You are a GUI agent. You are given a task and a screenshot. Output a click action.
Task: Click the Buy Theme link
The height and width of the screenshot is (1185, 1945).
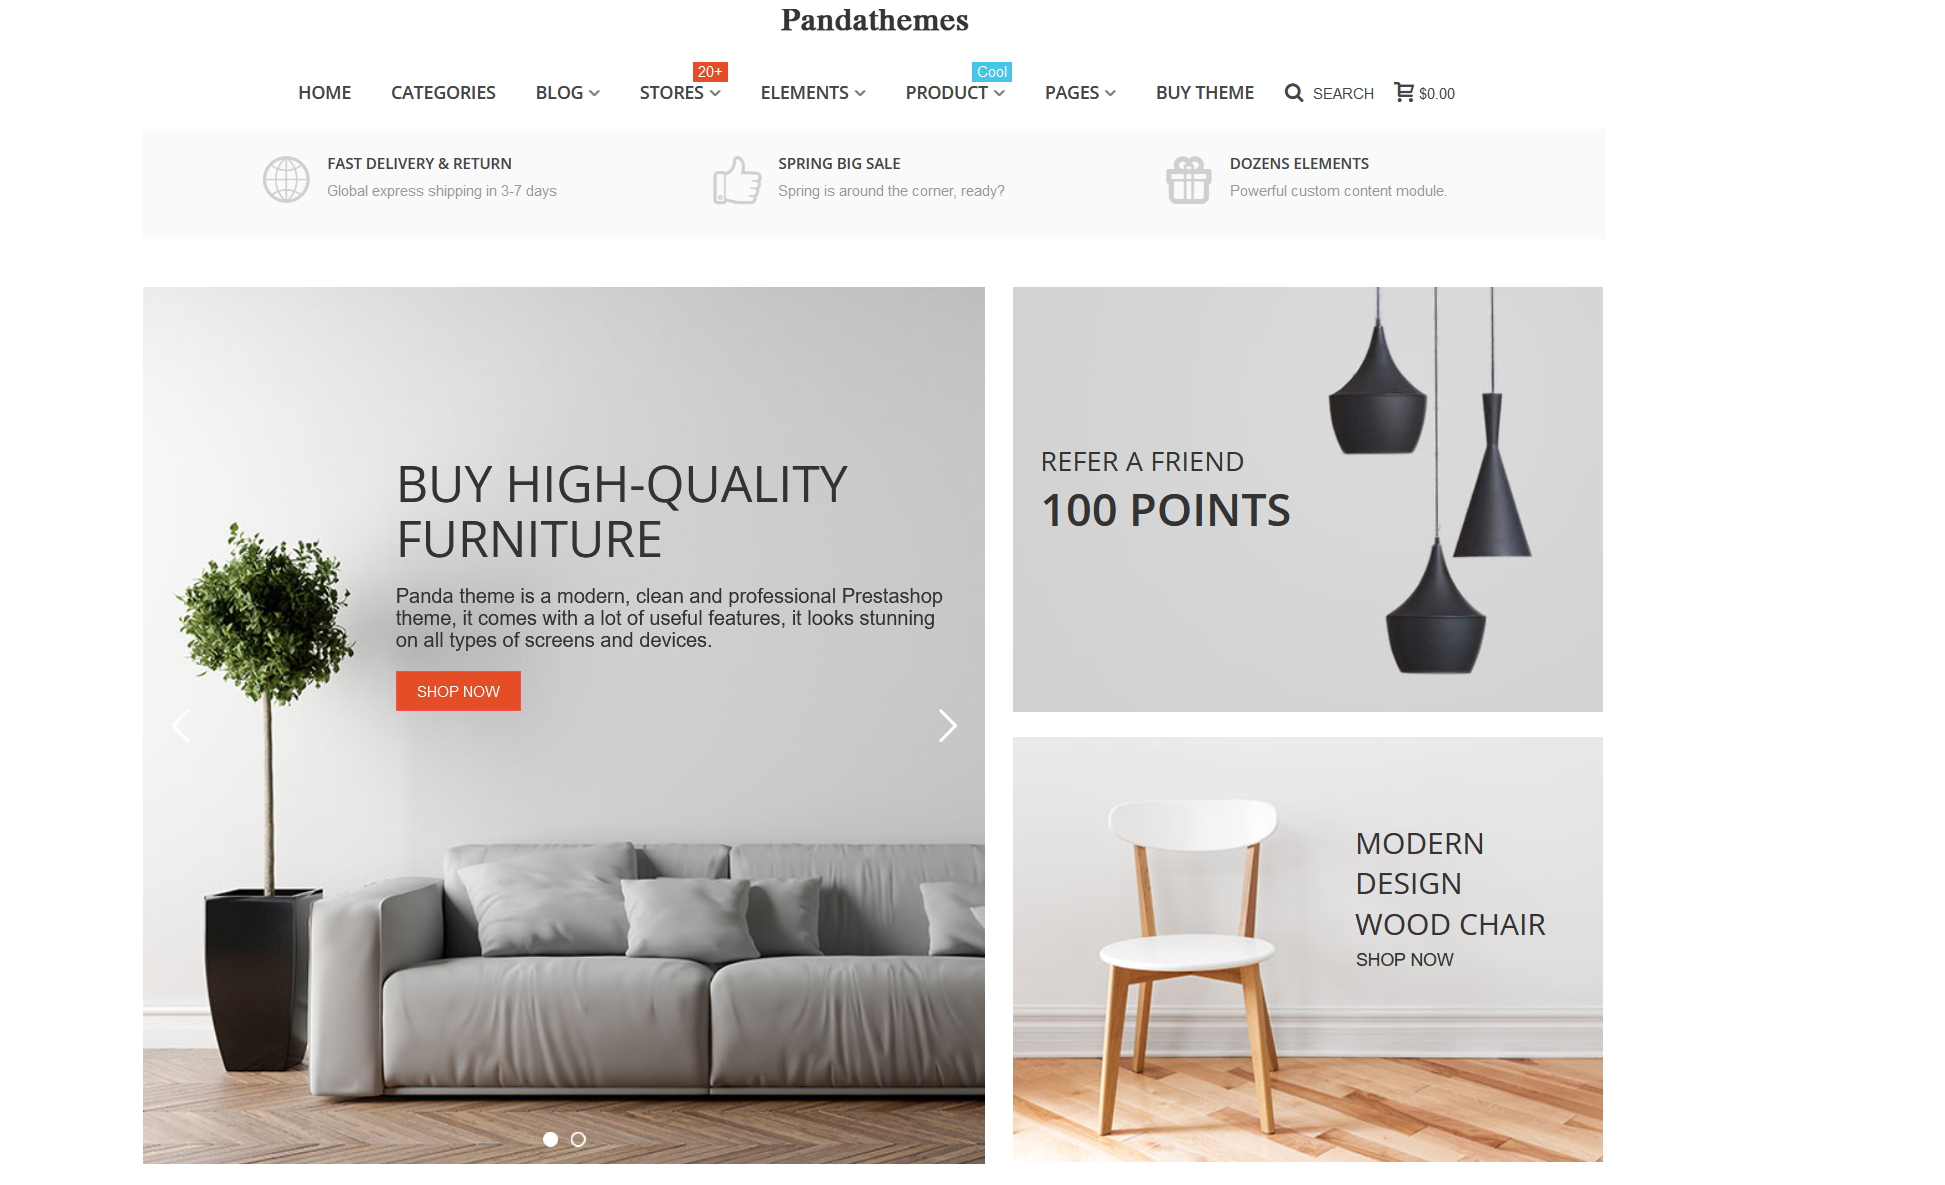click(1204, 93)
